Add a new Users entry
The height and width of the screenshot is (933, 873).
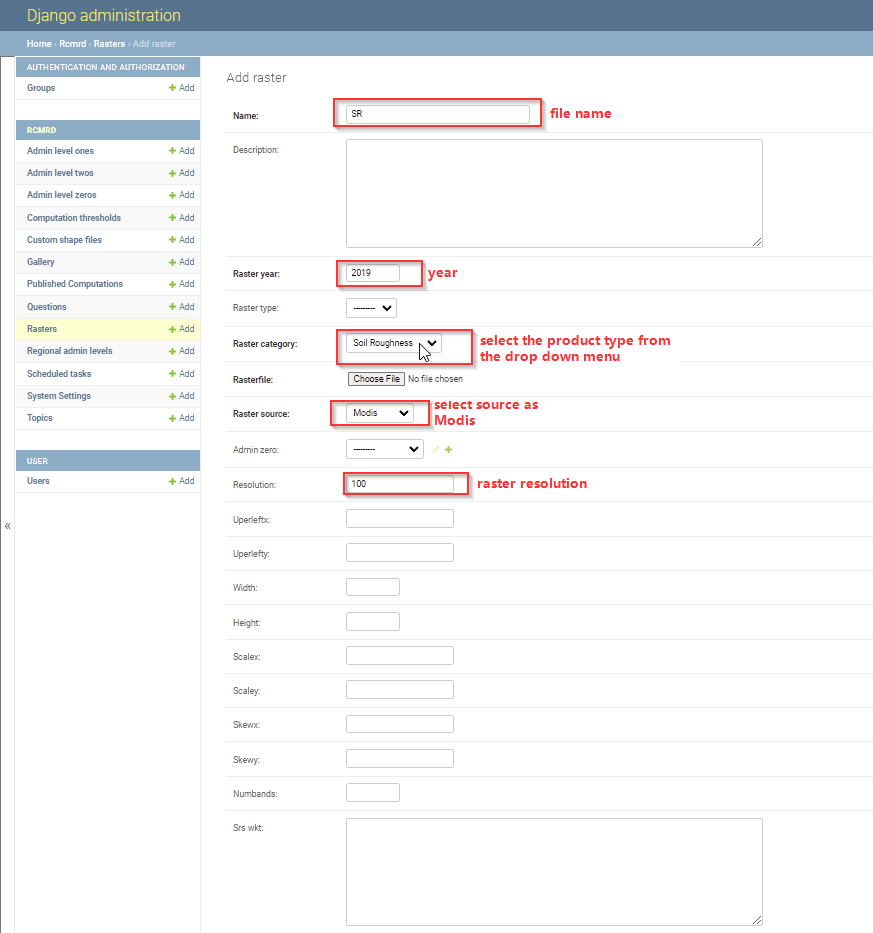[x=182, y=481]
